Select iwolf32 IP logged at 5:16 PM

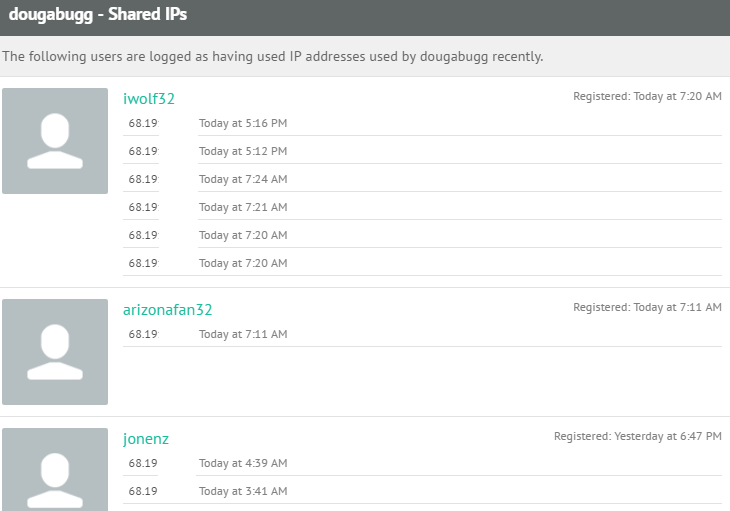(143, 123)
